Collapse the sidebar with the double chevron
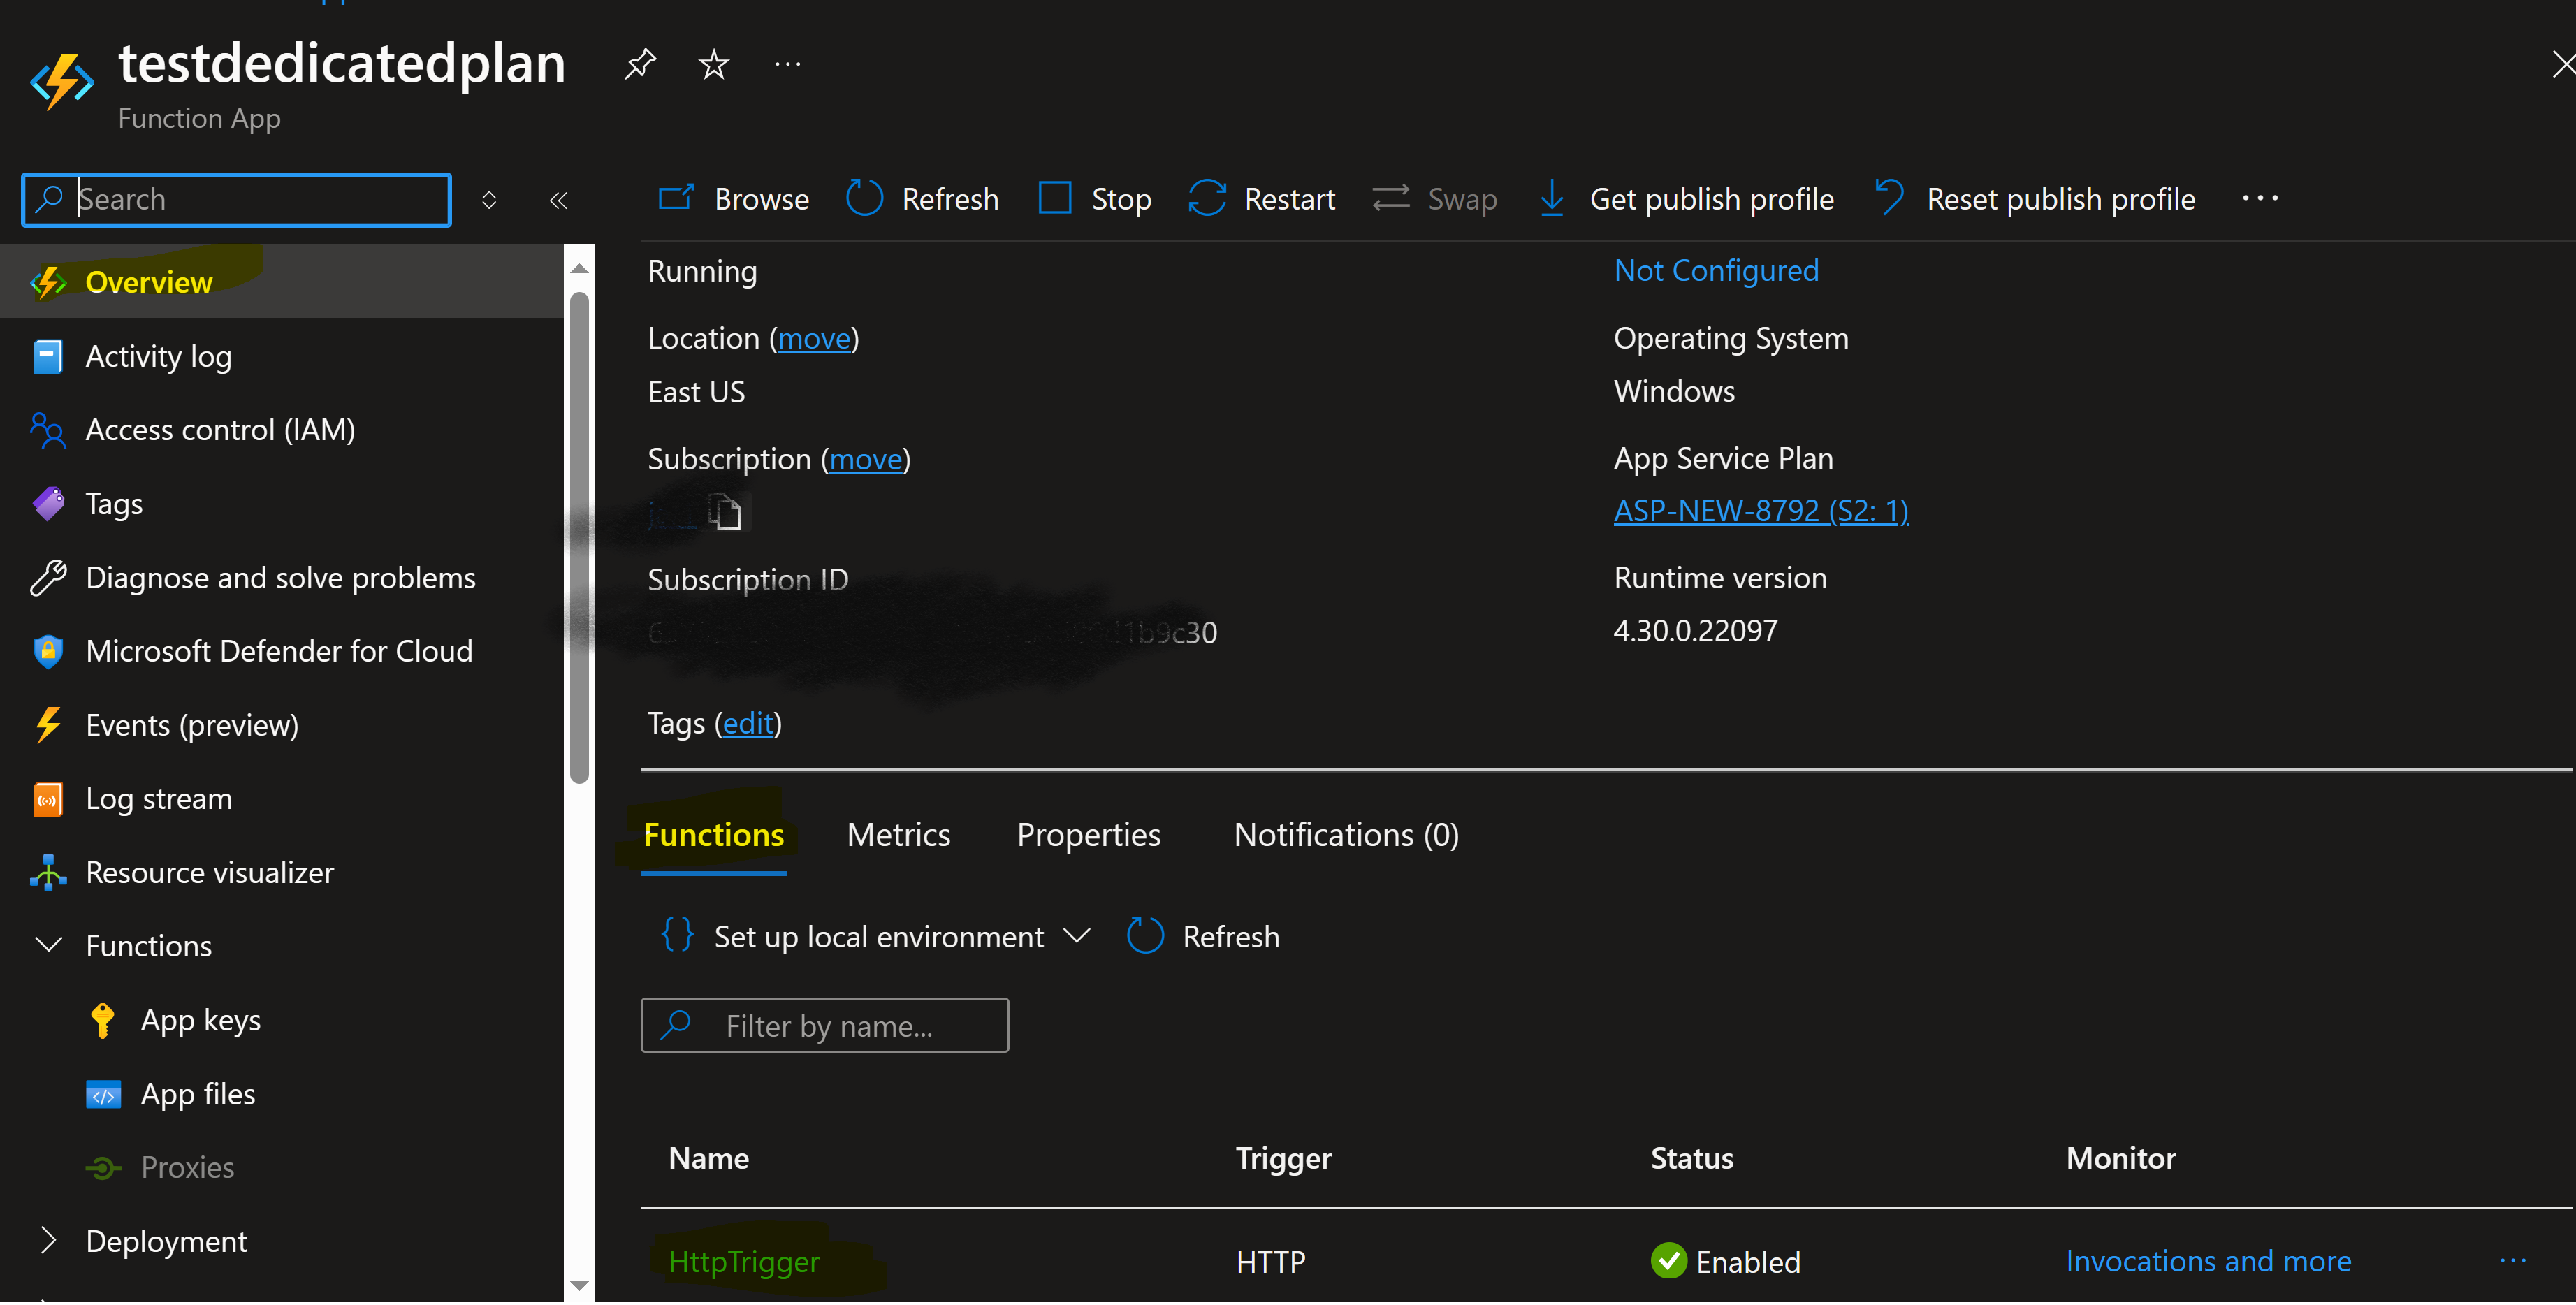 pyautogui.click(x=558, y=200)
